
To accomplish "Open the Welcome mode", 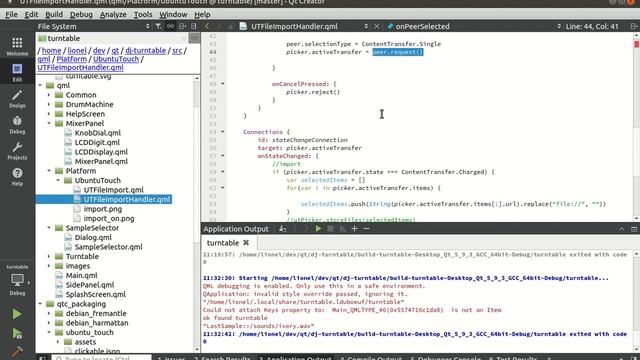I will click(17, 46).
